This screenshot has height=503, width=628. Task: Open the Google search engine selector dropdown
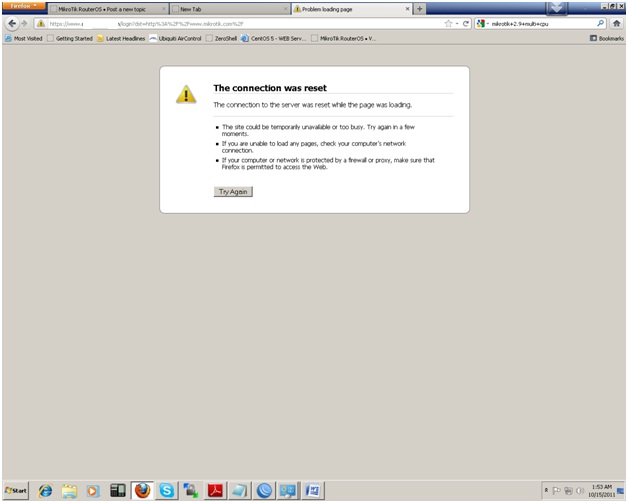pos(483,24)
